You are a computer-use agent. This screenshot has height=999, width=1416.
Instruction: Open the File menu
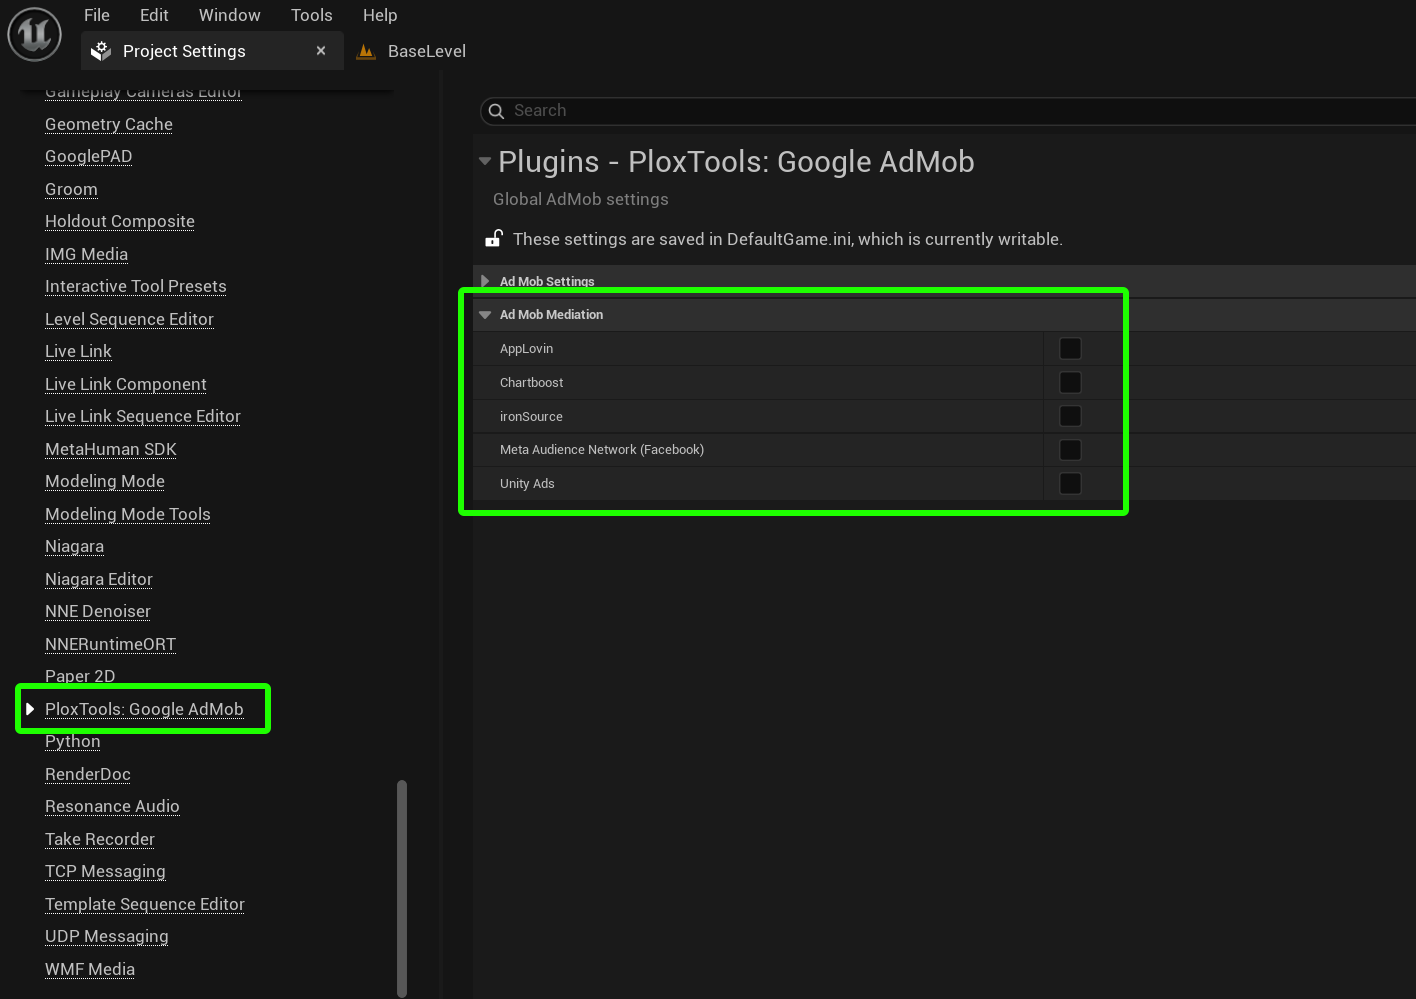click(97, 15)
